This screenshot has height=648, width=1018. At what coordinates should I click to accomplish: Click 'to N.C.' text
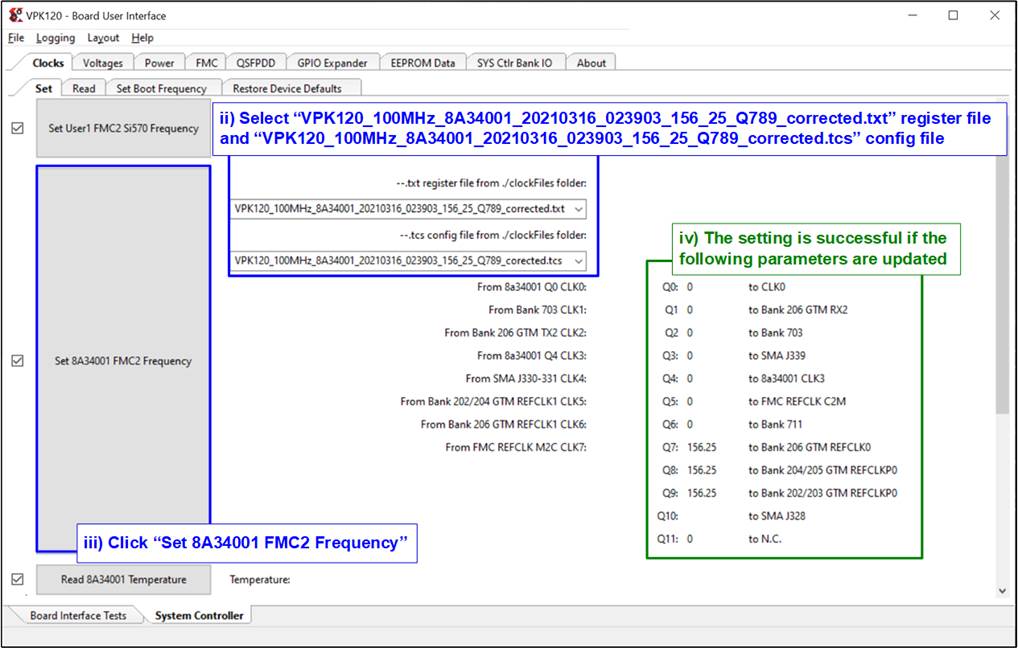(765, 539)
